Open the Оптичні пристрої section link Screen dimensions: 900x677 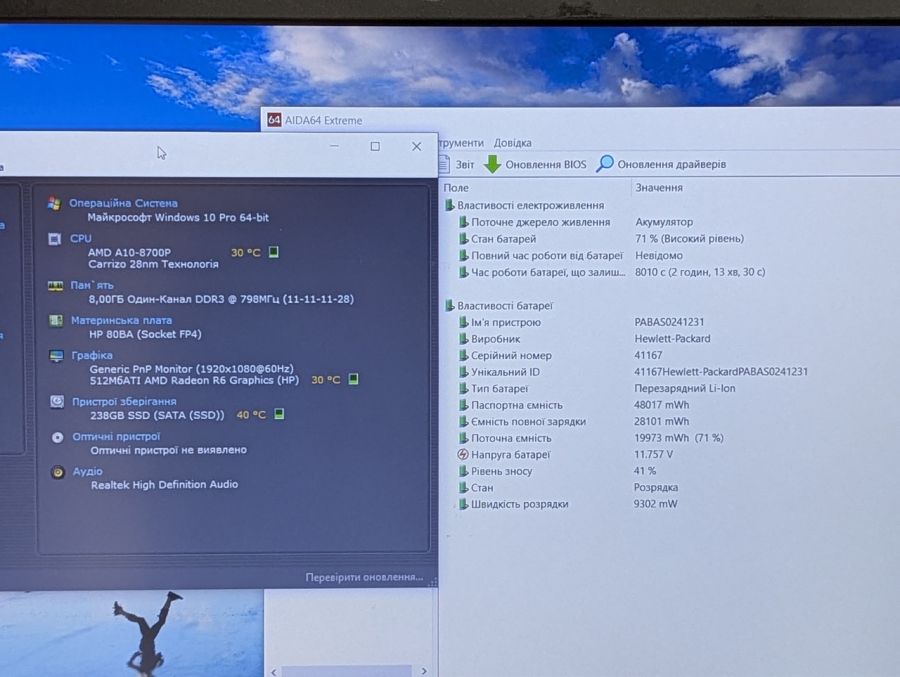116,436
